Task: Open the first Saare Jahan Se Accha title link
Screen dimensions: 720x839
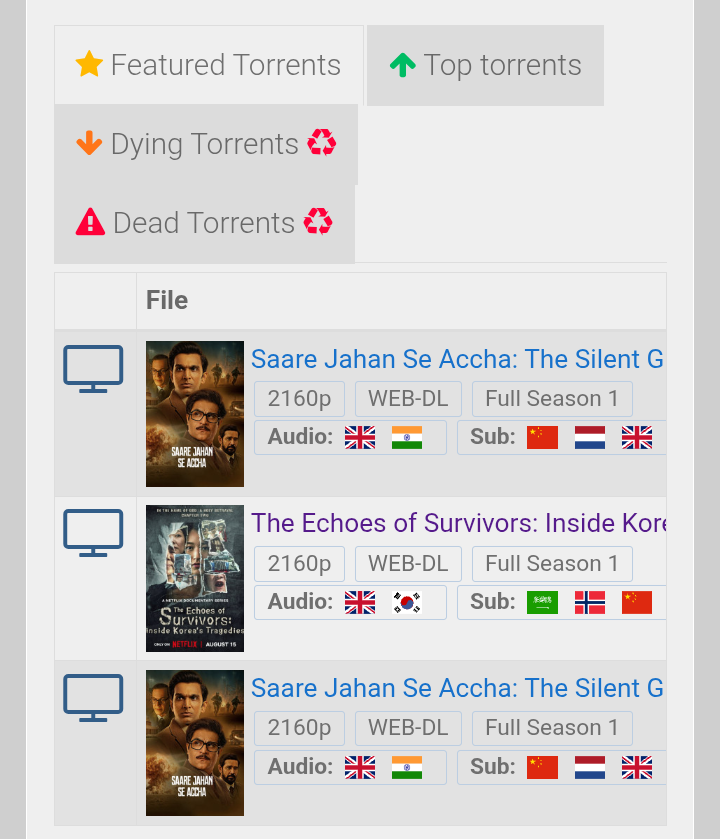Action: pos(457,359)
